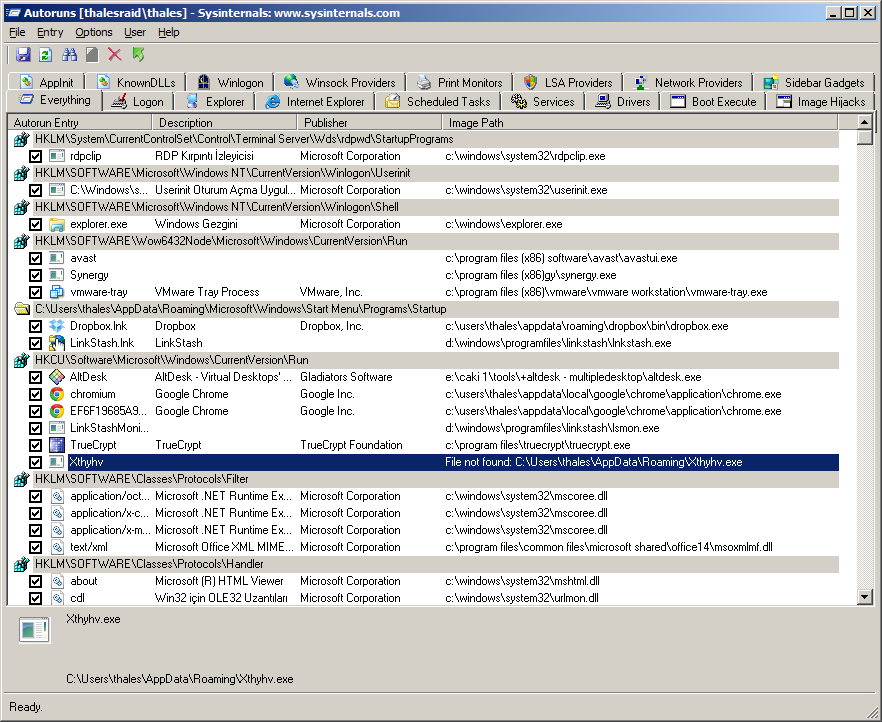Click the Startup folder yellow folder icon

[x=21, y=309]
